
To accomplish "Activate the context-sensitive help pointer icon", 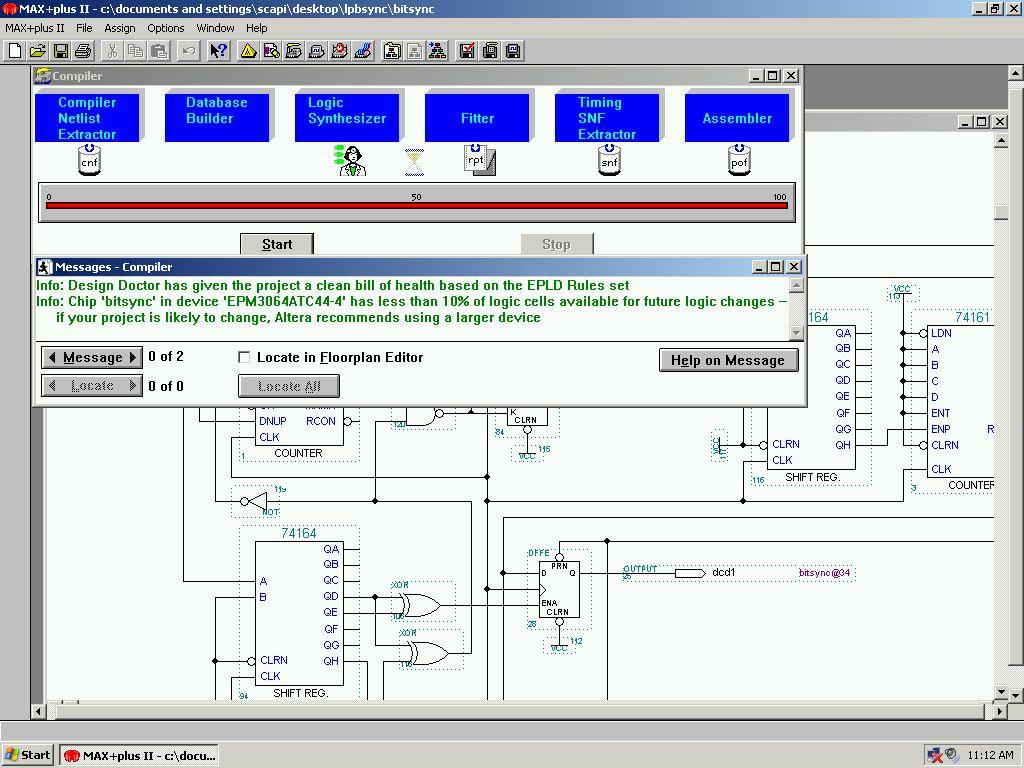I will [x=219, y=51].
